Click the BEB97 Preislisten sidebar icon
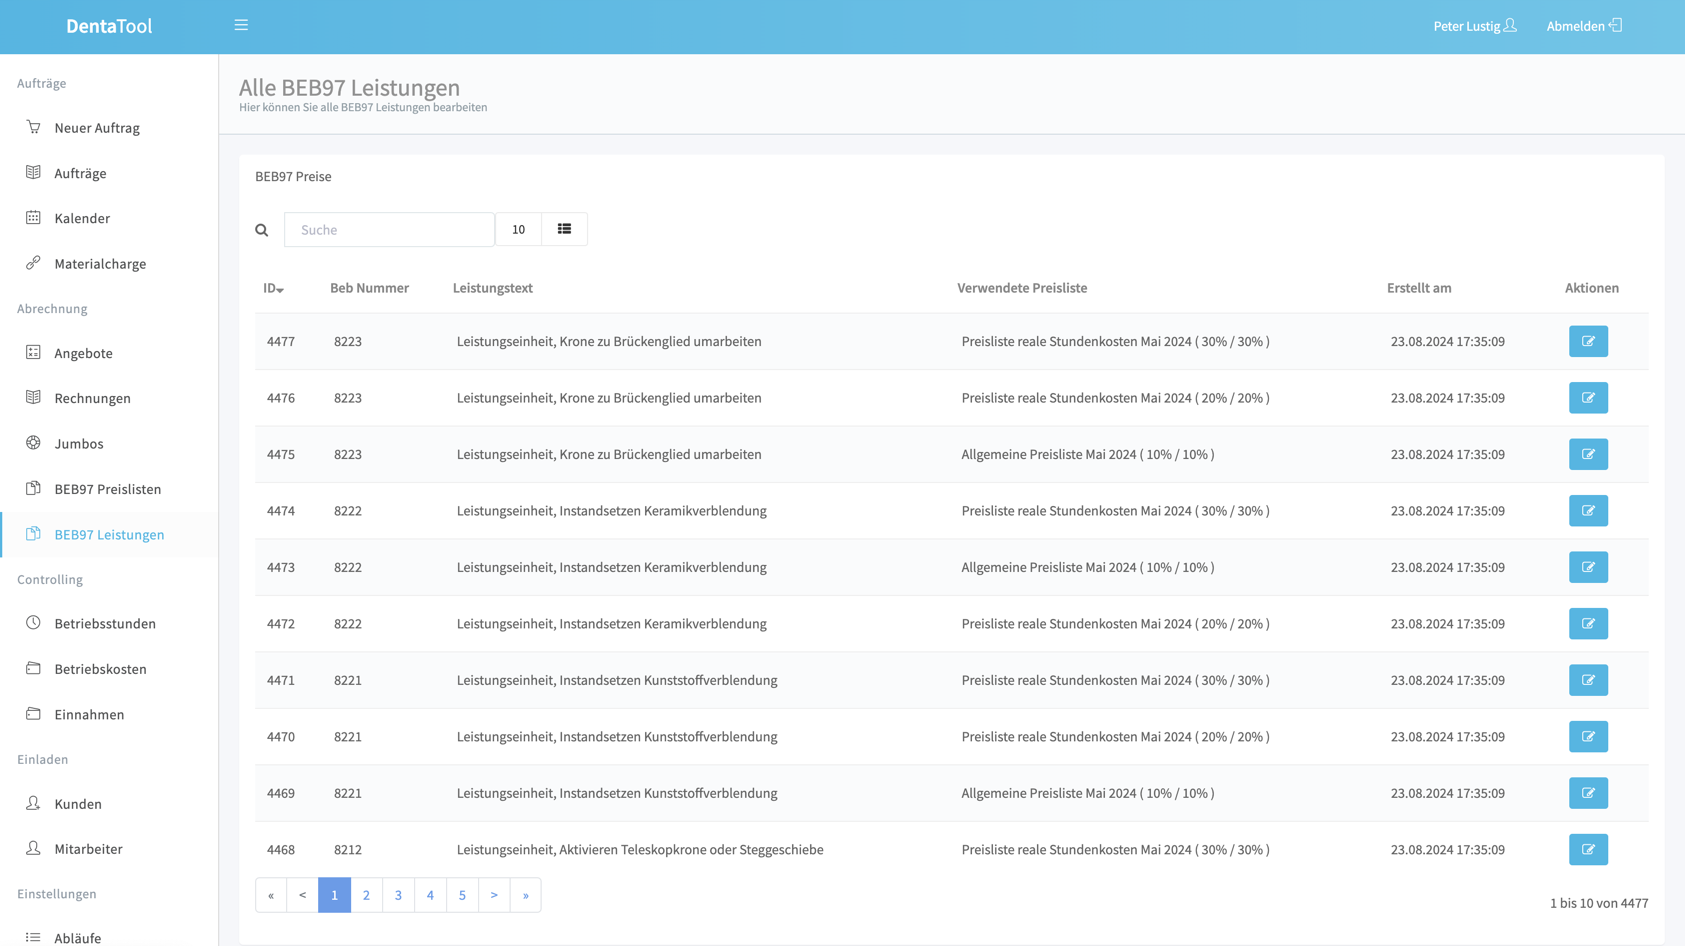The width and height of the screenshot is (1685, 946). point(33,488)
